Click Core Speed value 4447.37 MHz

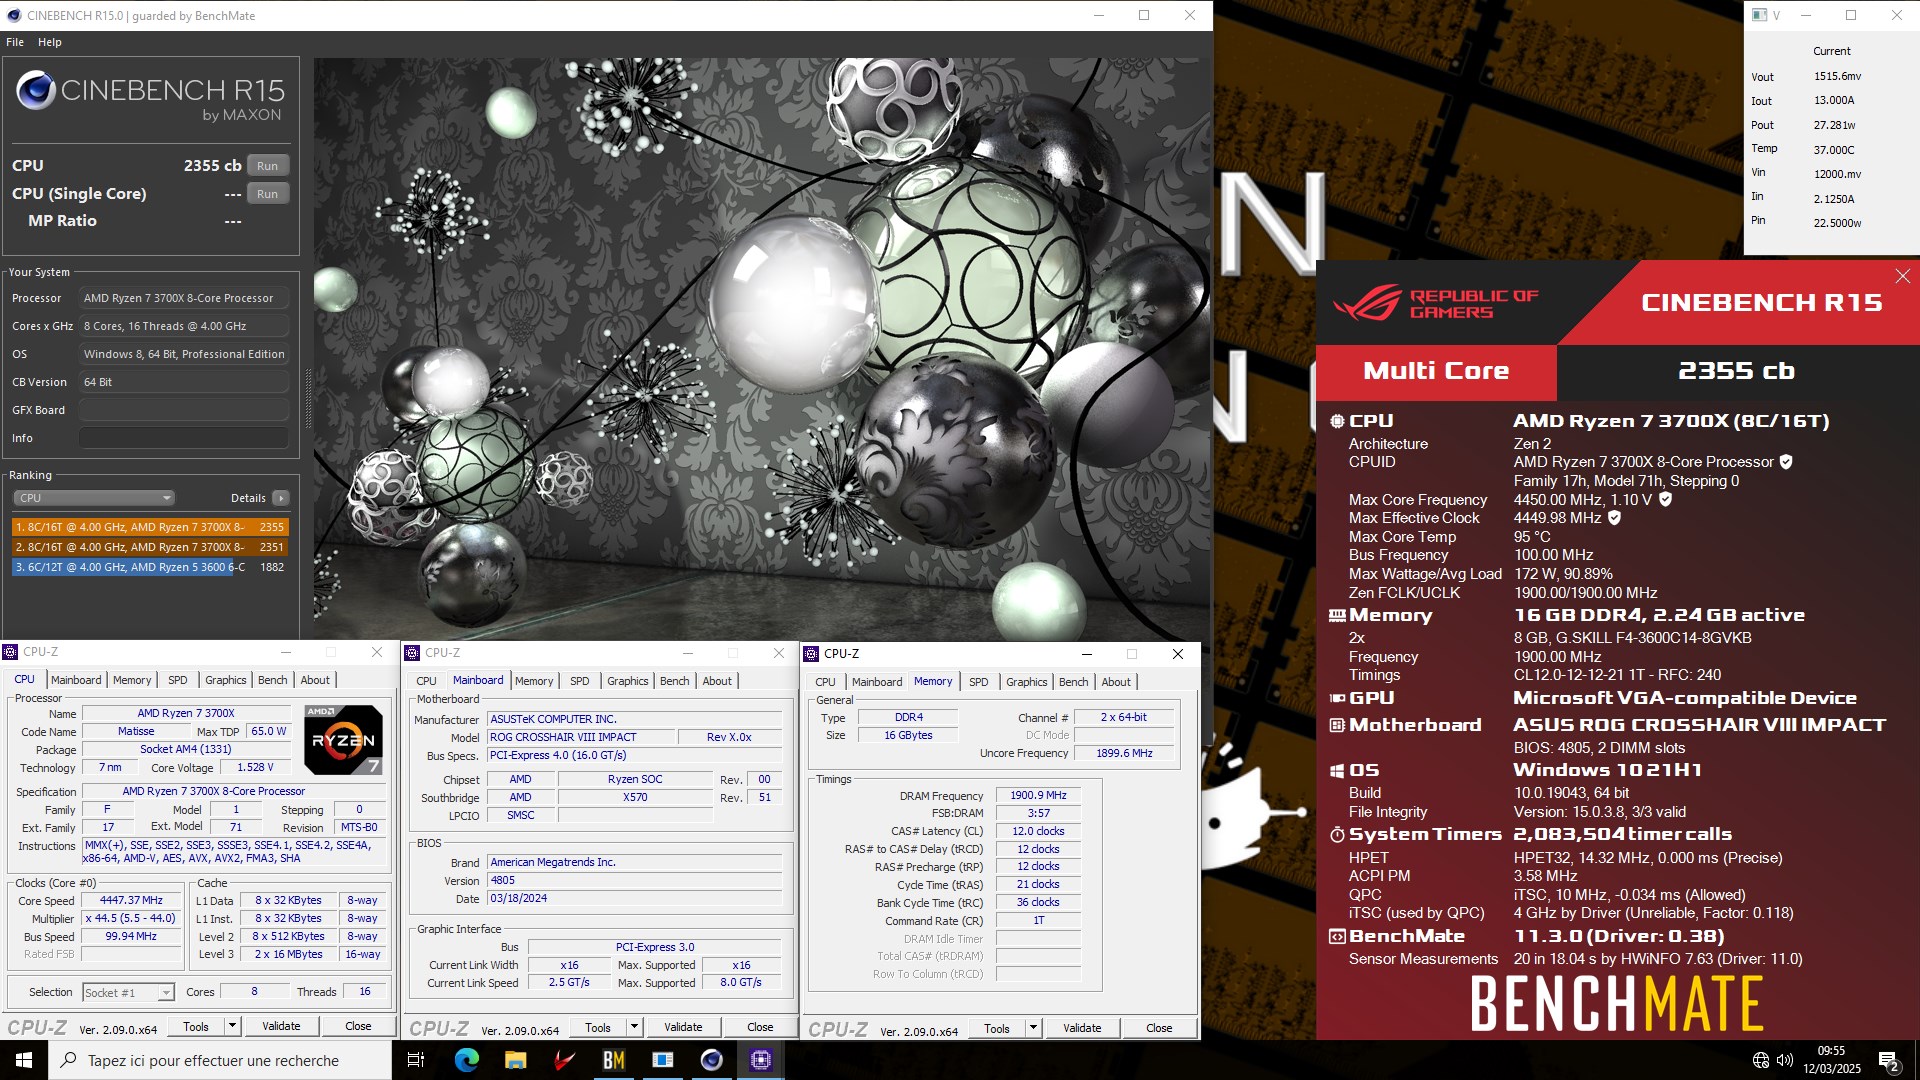click(x=132, y=901)
